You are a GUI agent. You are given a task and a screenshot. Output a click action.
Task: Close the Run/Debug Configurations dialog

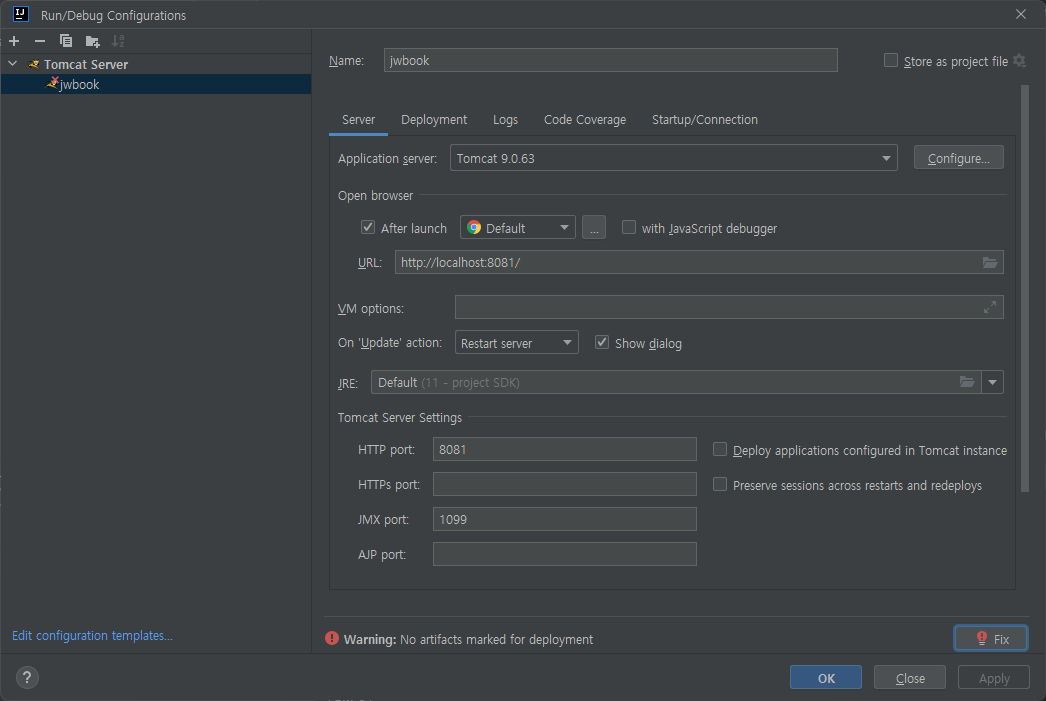pyautogui.click(x=1021, y=14)
